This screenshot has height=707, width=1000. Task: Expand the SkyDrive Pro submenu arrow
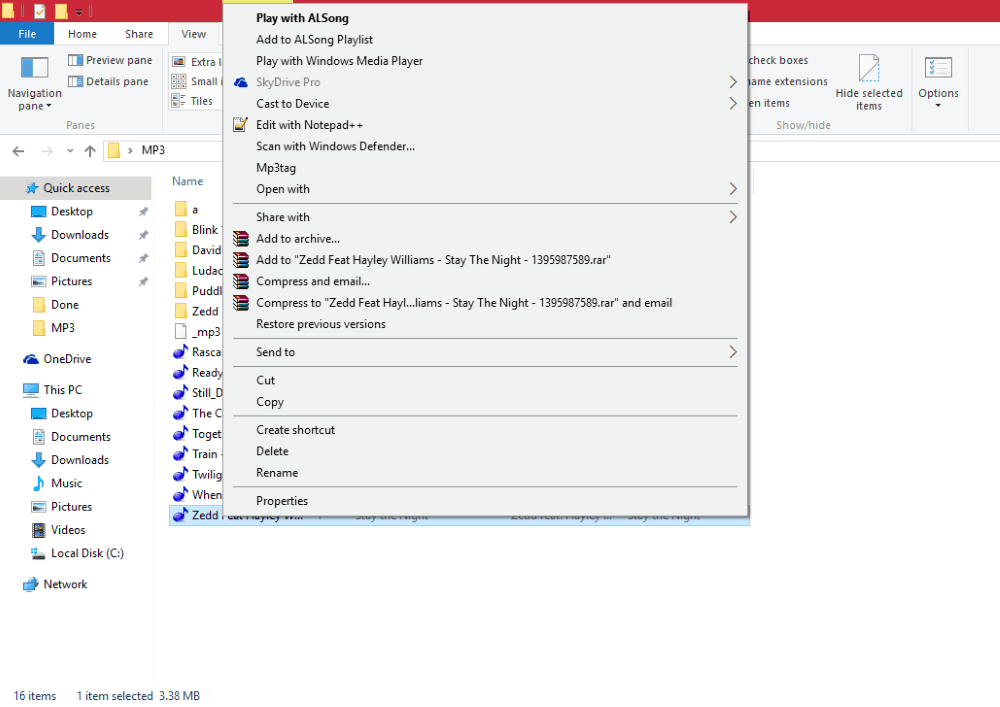pyautogui.click(x=733, y=82)
